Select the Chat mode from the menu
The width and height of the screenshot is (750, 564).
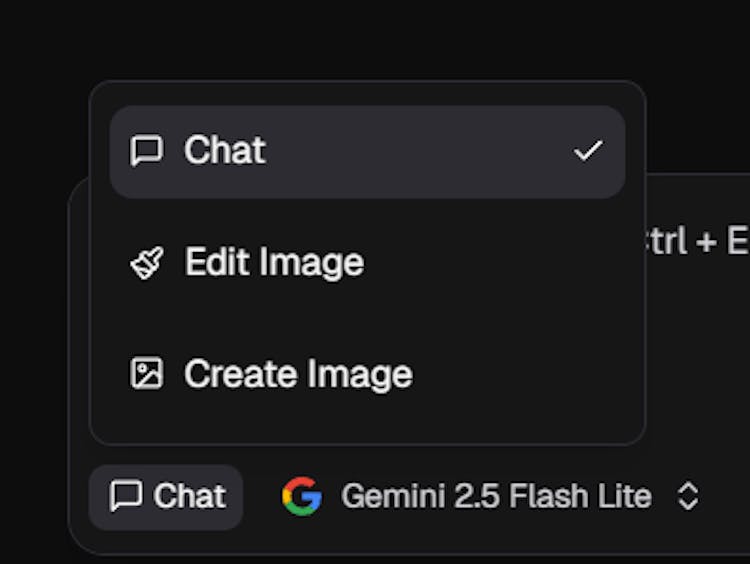(366, 151)
